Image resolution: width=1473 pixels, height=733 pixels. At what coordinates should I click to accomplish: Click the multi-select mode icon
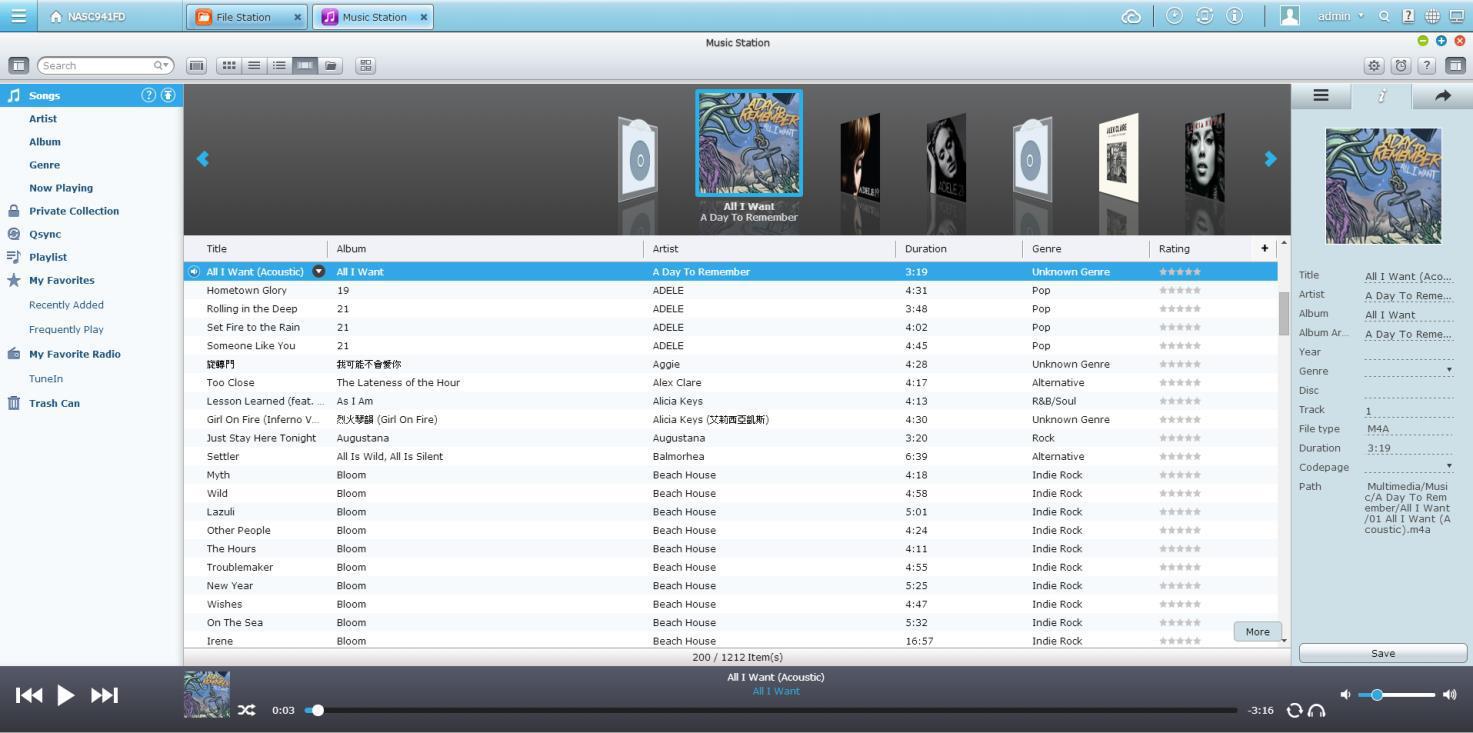tap(365, 65)
